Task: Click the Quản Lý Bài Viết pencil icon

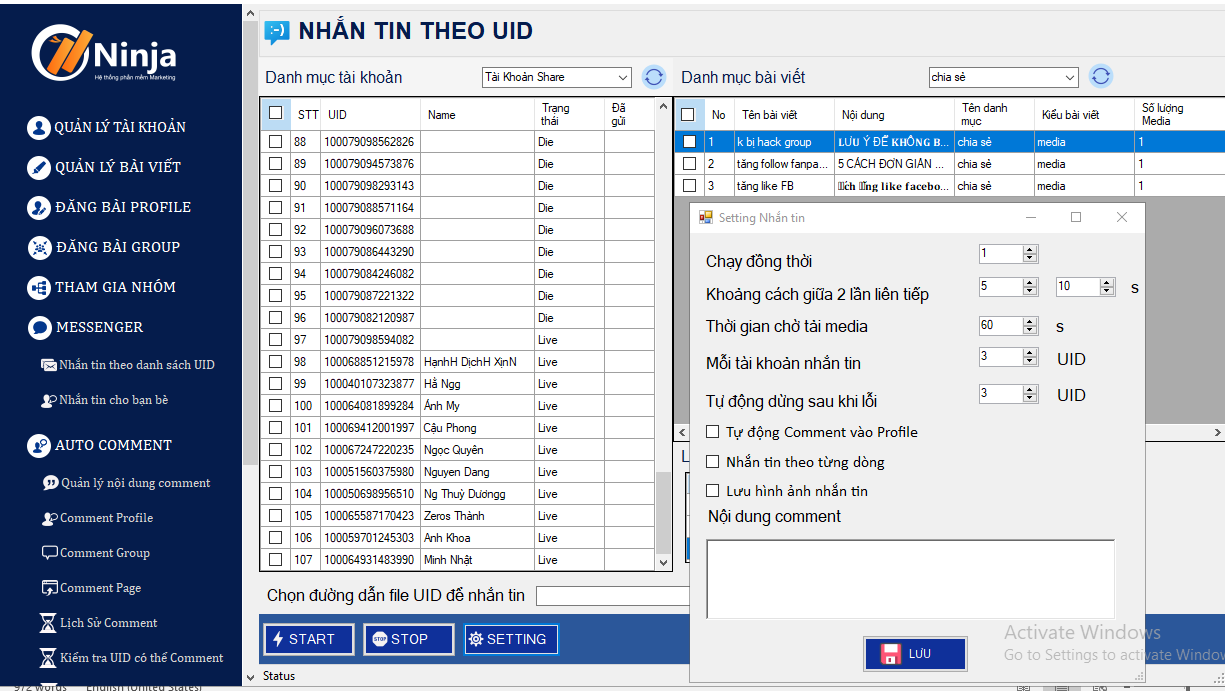Action: [39, 167]
